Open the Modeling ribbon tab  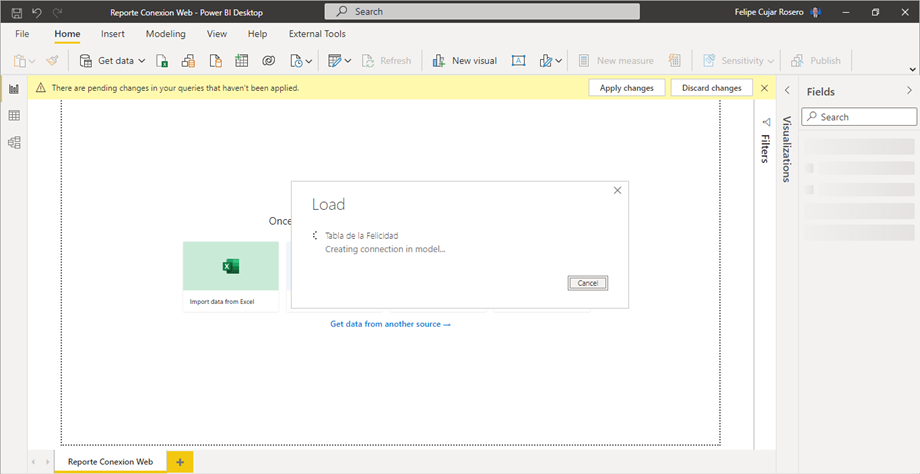click(x=165, y=34)
